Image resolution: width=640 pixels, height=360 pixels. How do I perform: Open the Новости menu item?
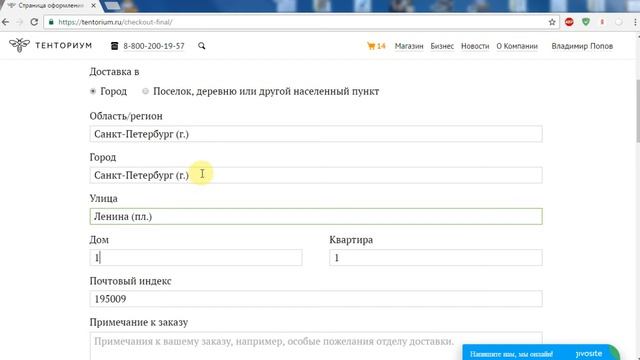pyautogui.click(x=475, y=46)
